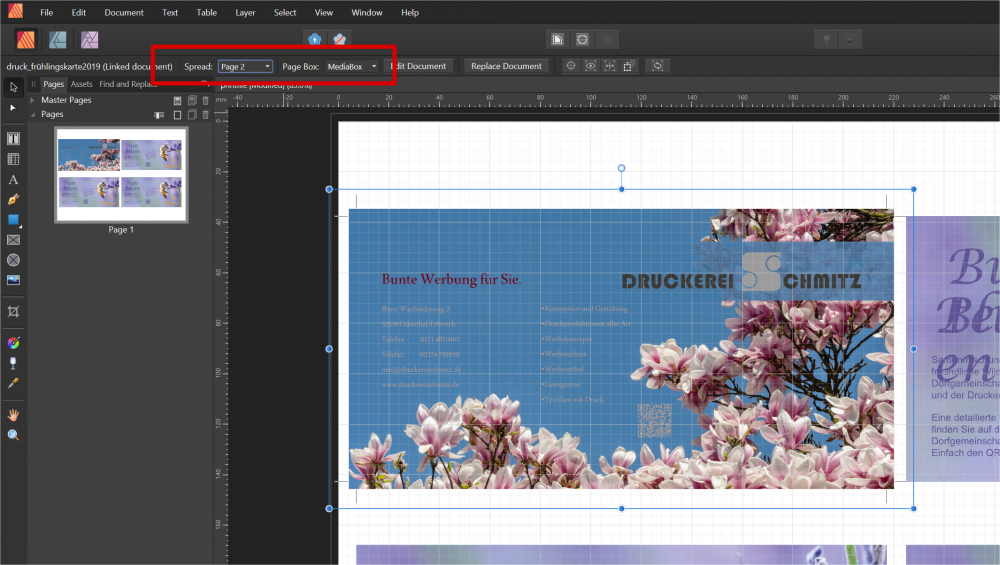Image resolution: width=1000 pixels, height=565 pixels.
Task: Click the page preflight icon in toolbar
Action: pos(557,40)
